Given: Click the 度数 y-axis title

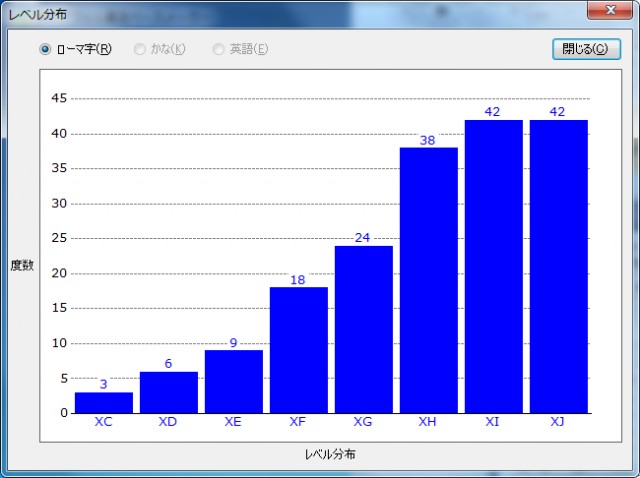Looking at the screenshot, I should coord(22,266).
